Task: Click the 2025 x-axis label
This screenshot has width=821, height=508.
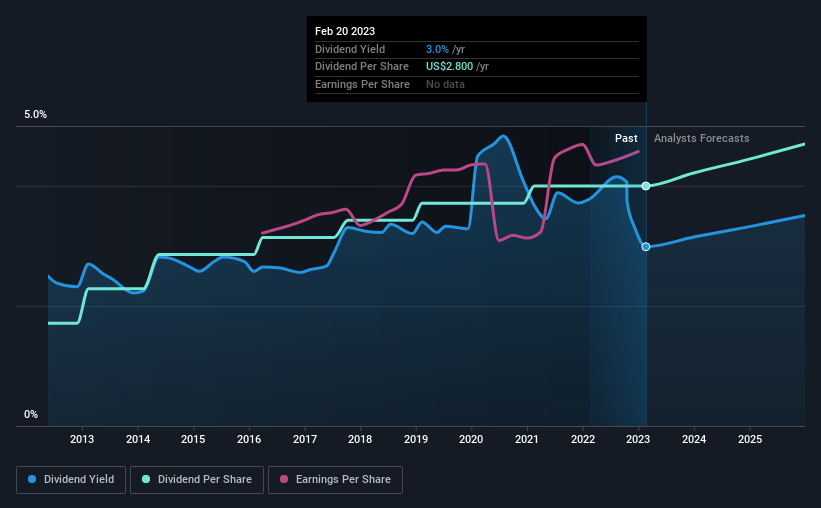Action: pyautogui.click(x=750, y=439)
